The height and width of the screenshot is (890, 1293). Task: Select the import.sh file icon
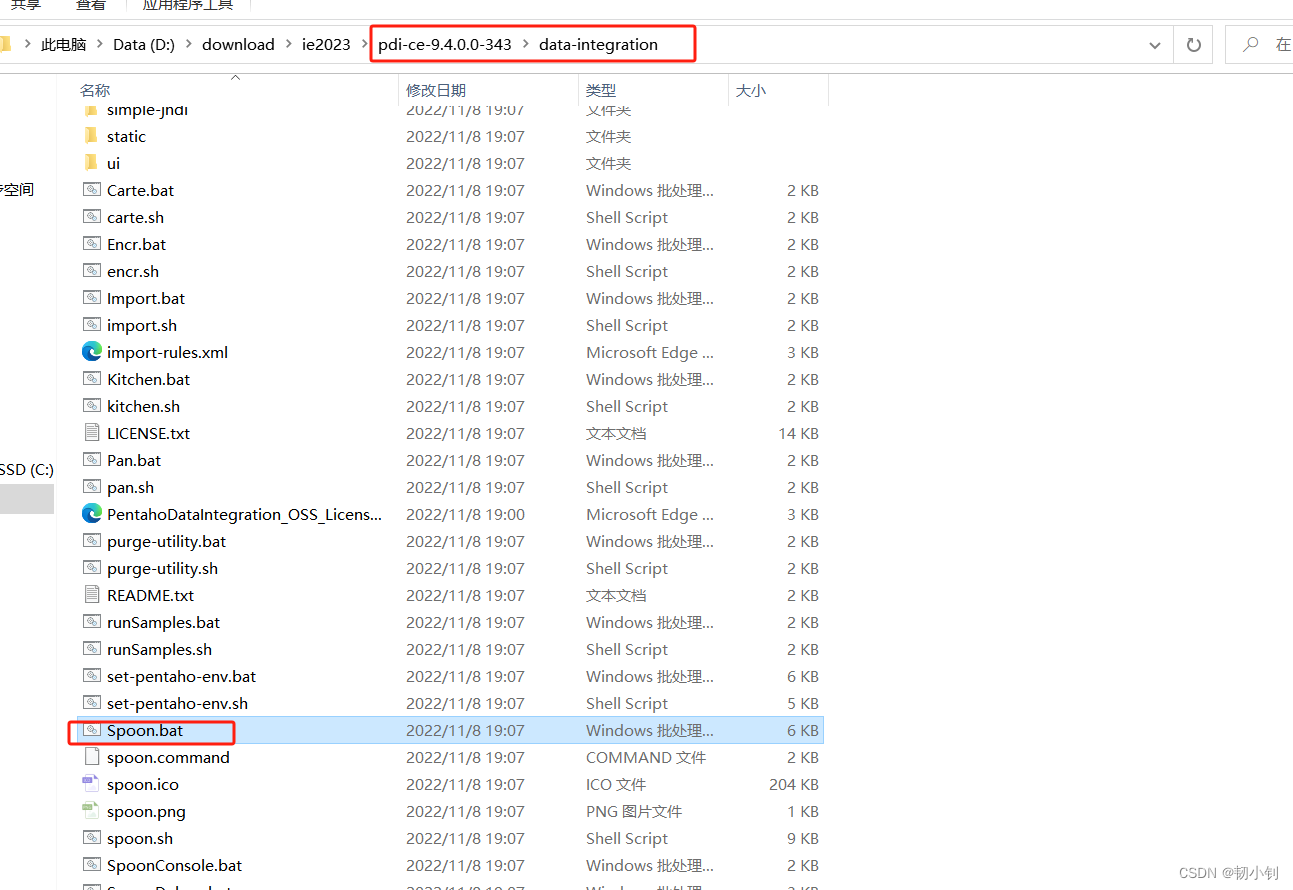(x=91, y=325)
